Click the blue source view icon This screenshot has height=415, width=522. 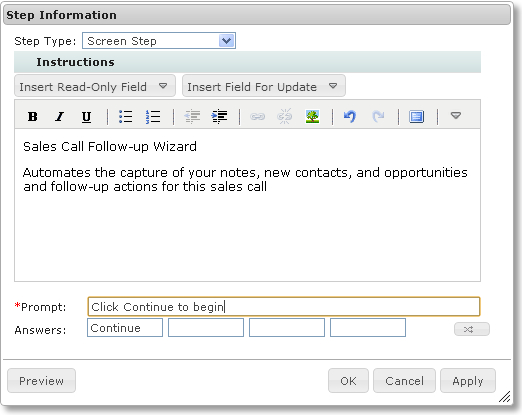pos(416,117)
